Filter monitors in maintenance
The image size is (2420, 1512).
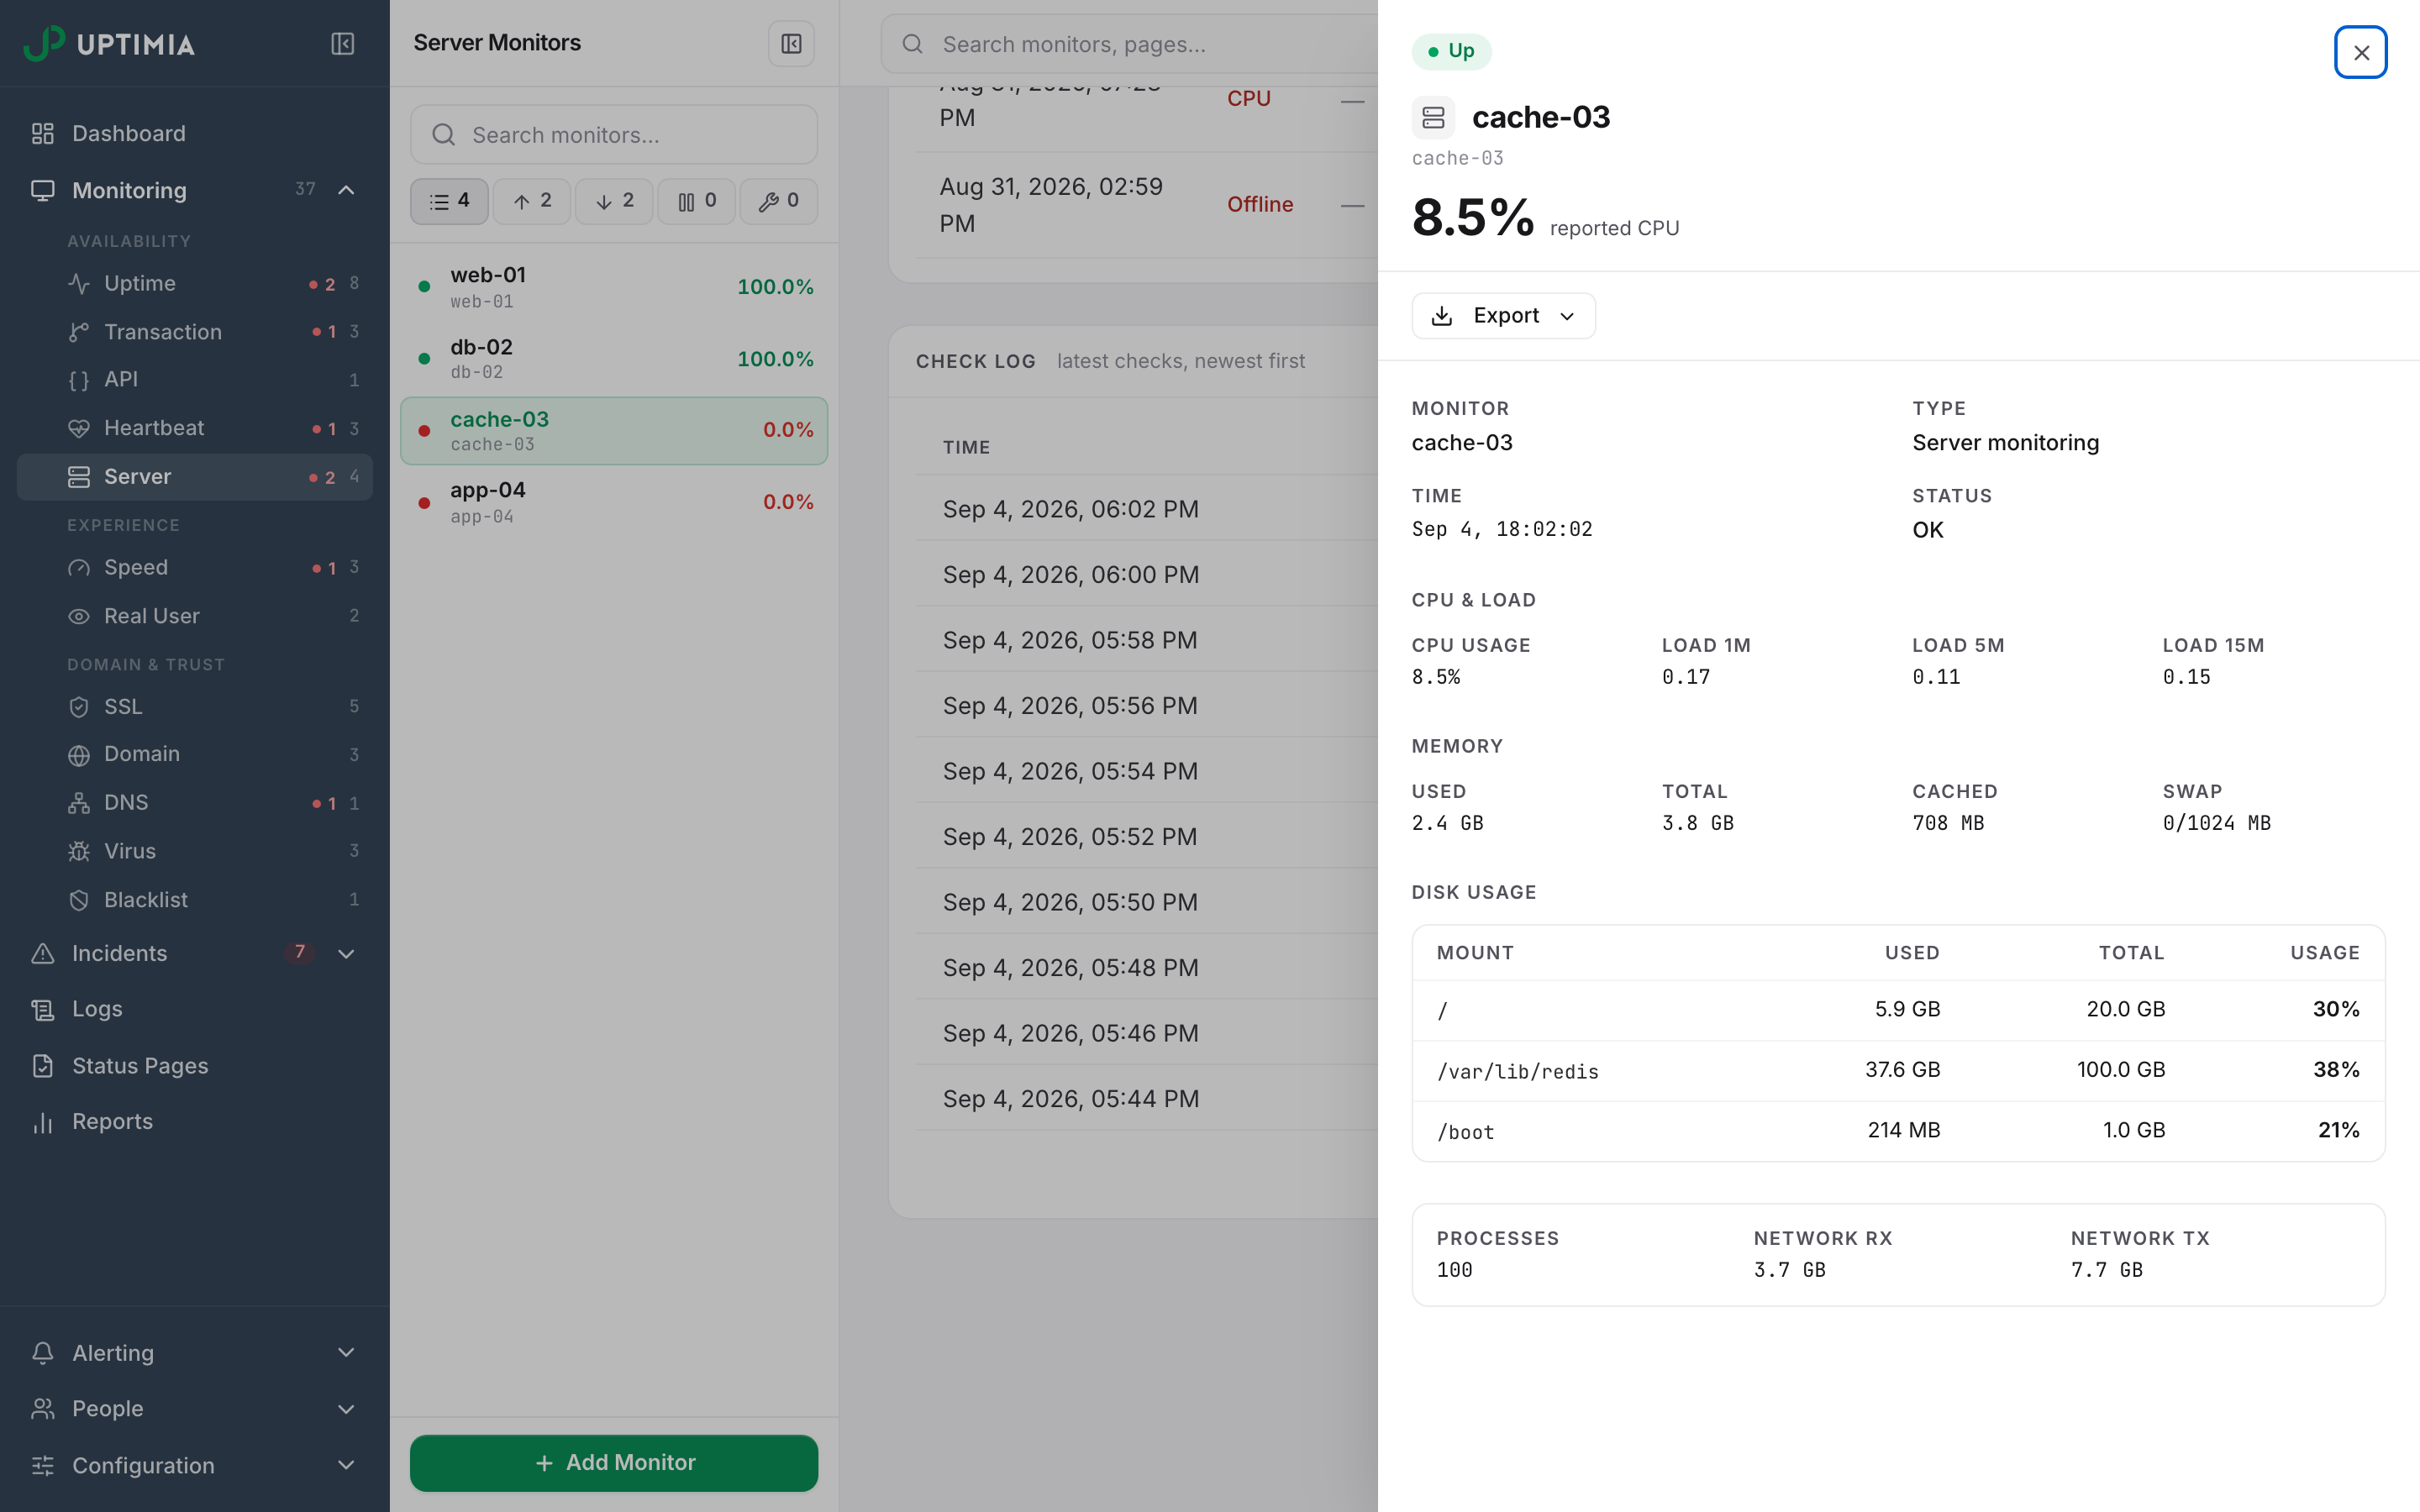point(778,201)
